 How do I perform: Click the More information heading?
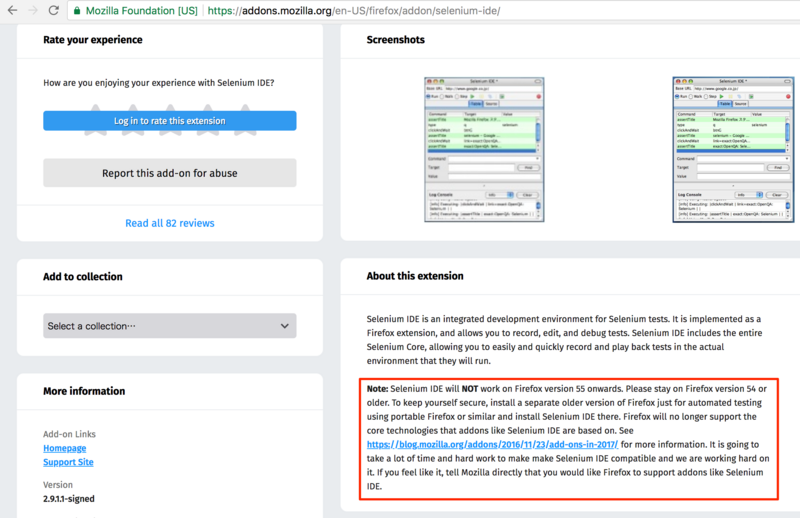tap(84, 391)
